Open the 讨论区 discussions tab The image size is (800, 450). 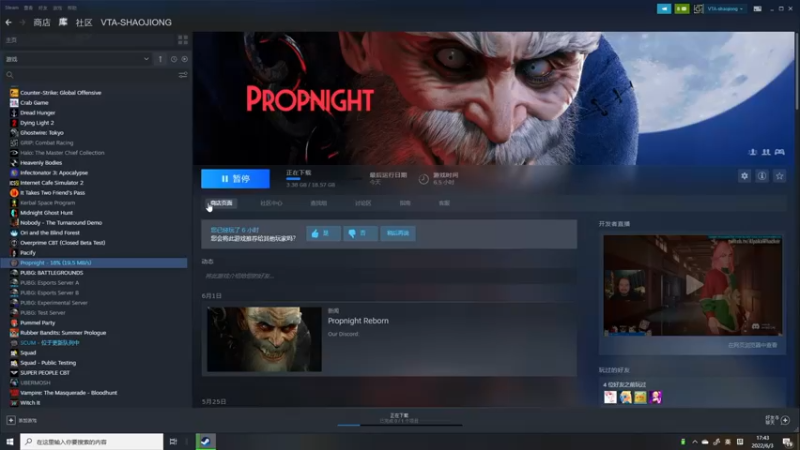363,203
